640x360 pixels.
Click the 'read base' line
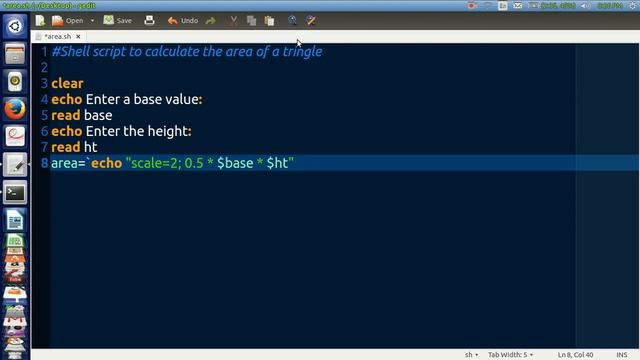(82, 115)
